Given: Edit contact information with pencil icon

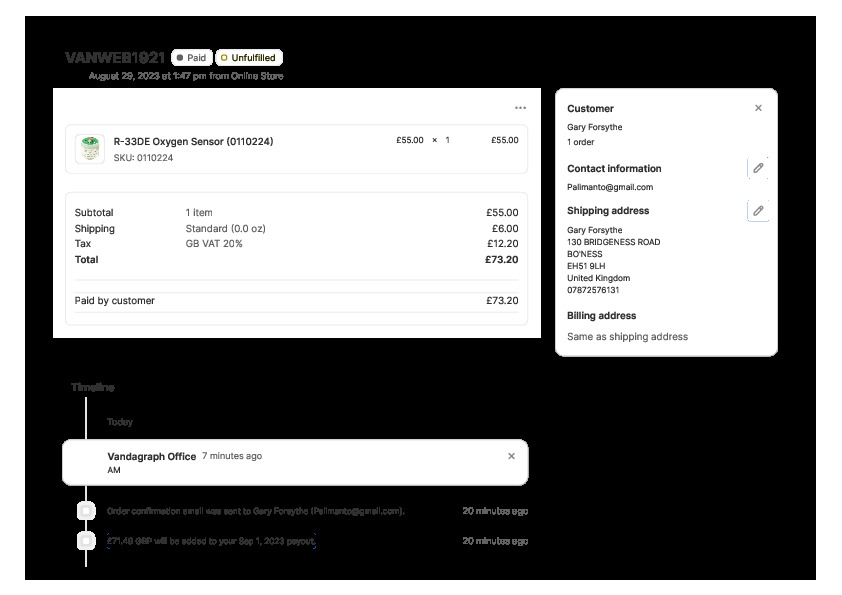Looking at the screenshot, I should coord(758,168).
